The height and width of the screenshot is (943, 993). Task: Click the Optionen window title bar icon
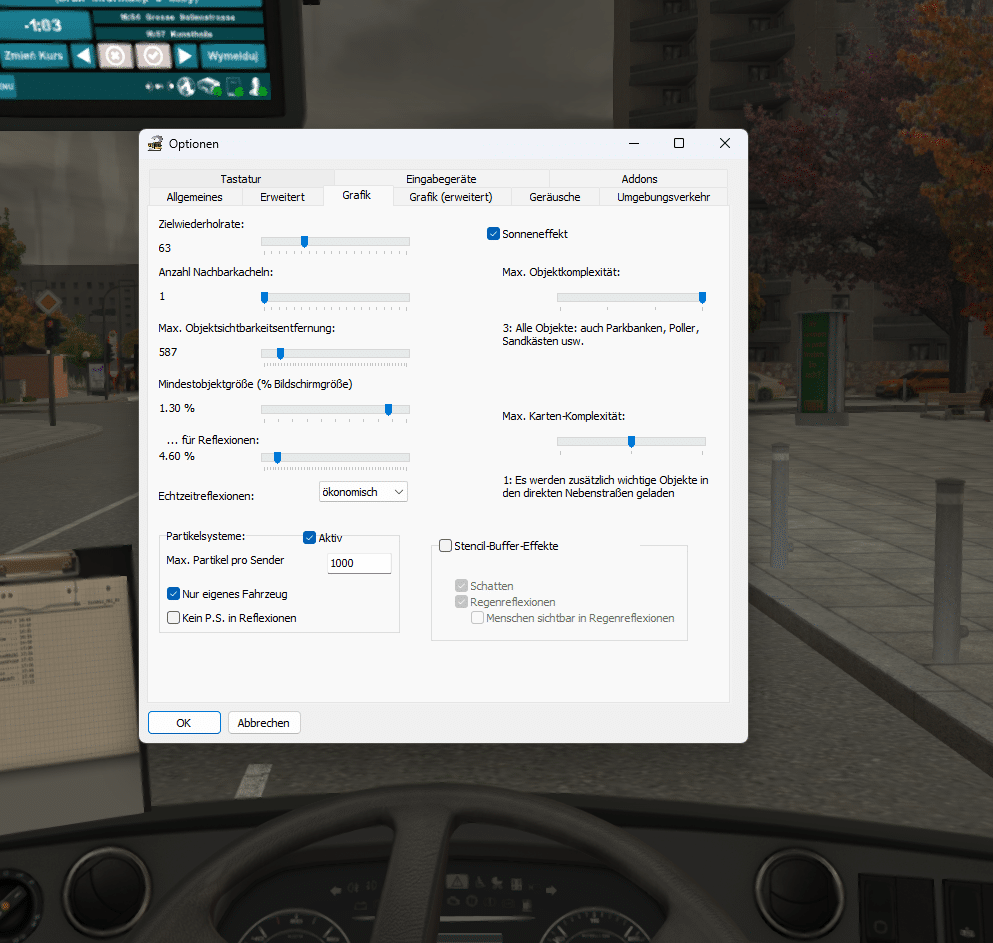click(155, 144)
